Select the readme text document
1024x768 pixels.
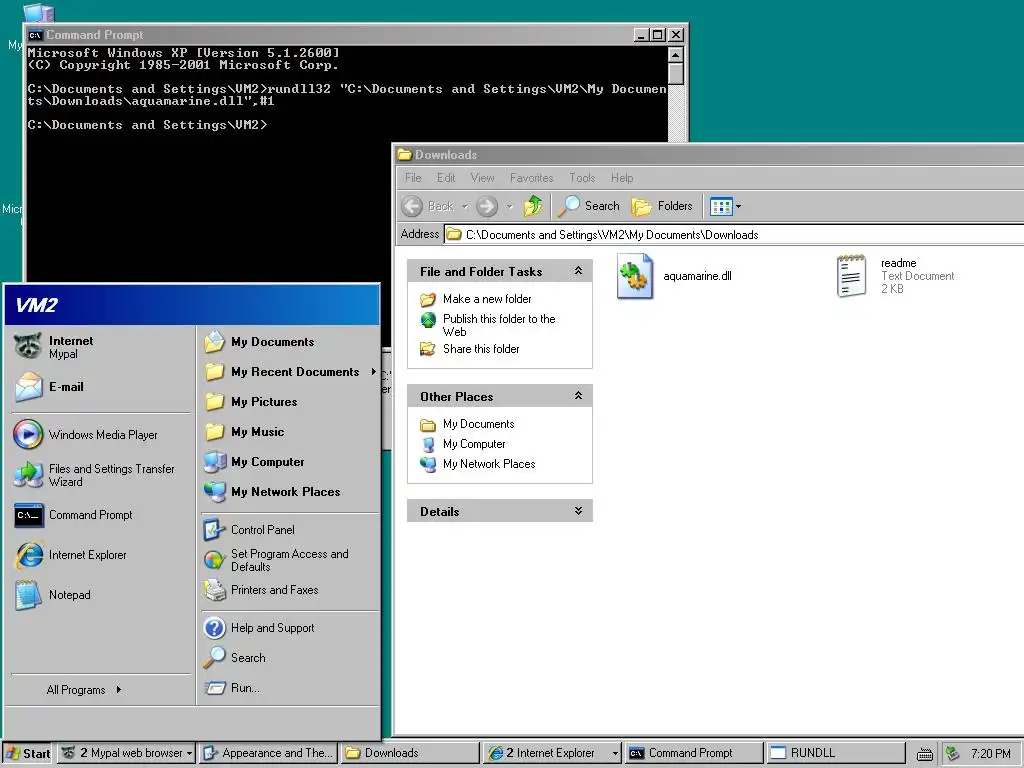click(895, 276)
